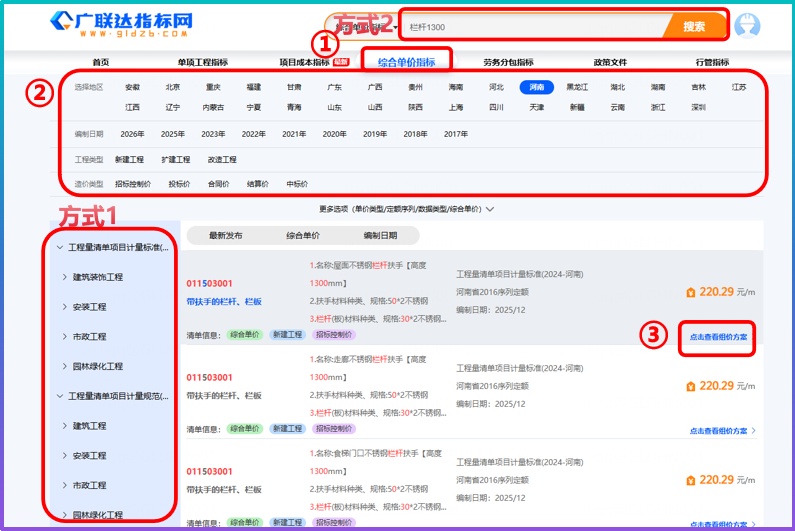Go to the 首页 tab
Image resolution: width=795 pixels, height=531 pixels.
pyautogui.click(x=100, y=62)
